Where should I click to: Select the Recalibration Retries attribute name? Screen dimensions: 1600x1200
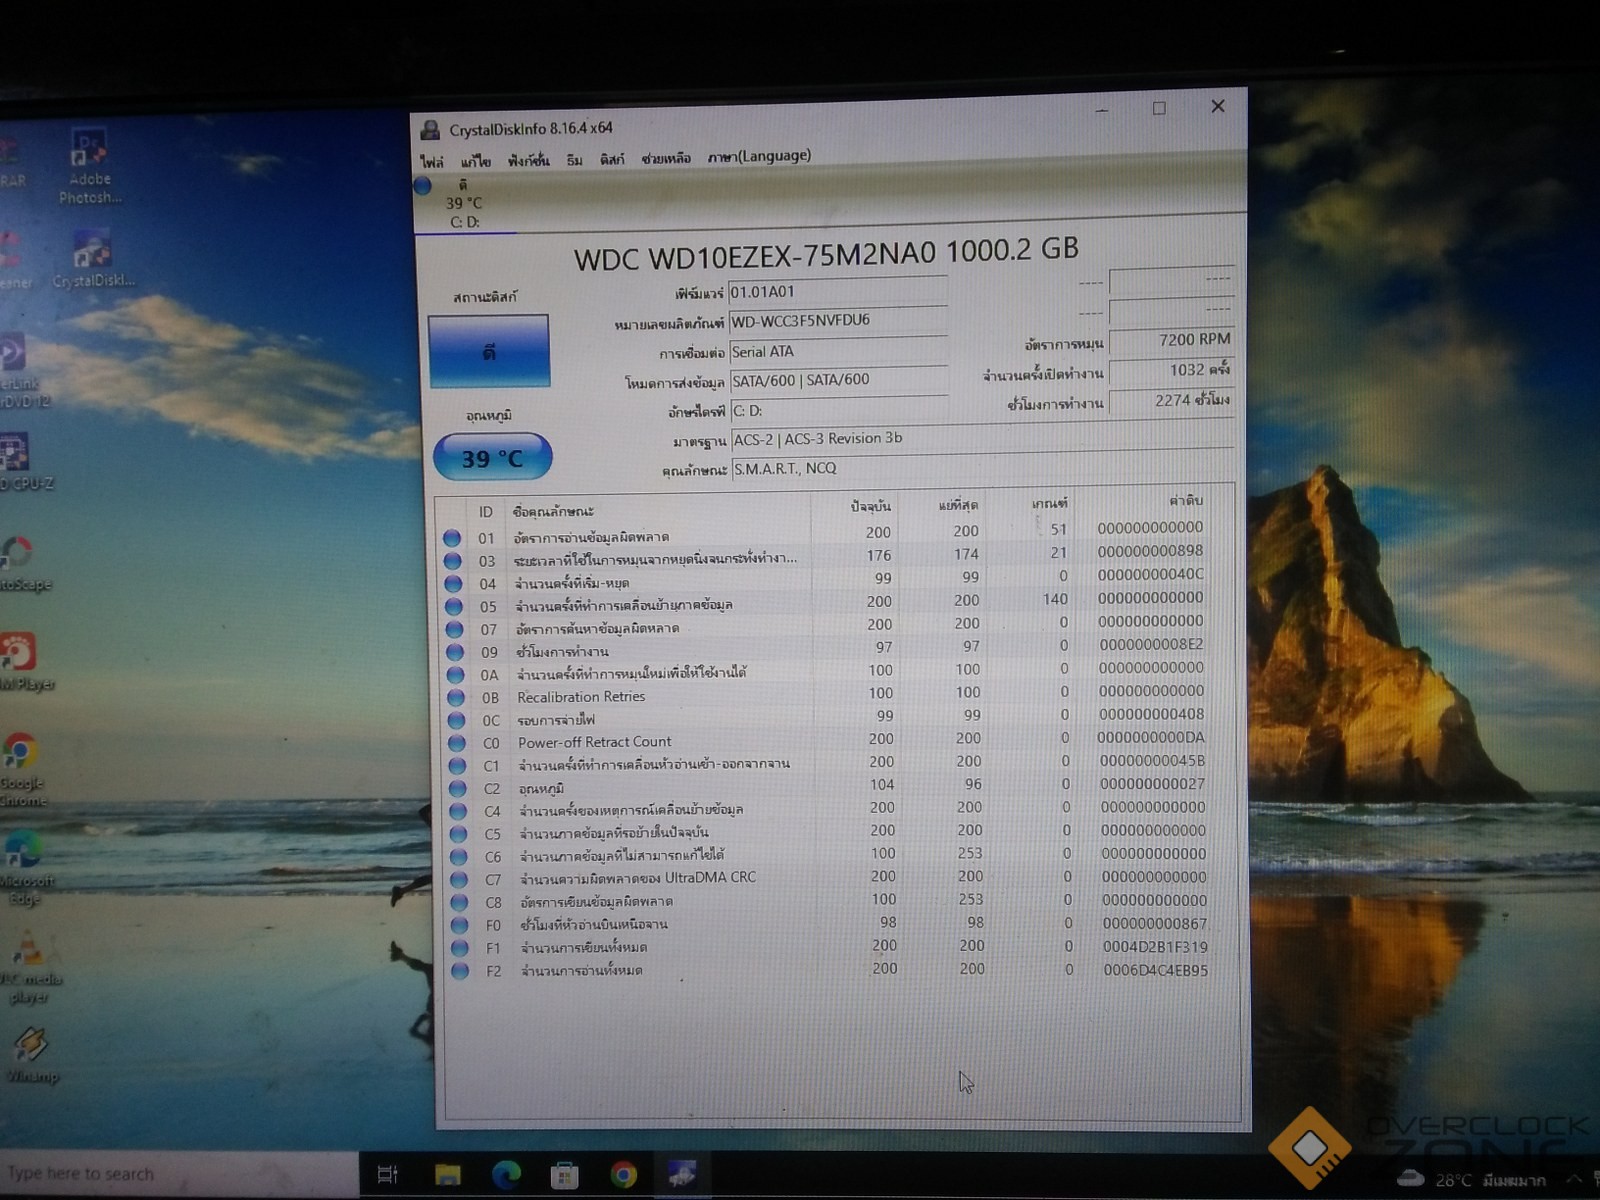581,697
